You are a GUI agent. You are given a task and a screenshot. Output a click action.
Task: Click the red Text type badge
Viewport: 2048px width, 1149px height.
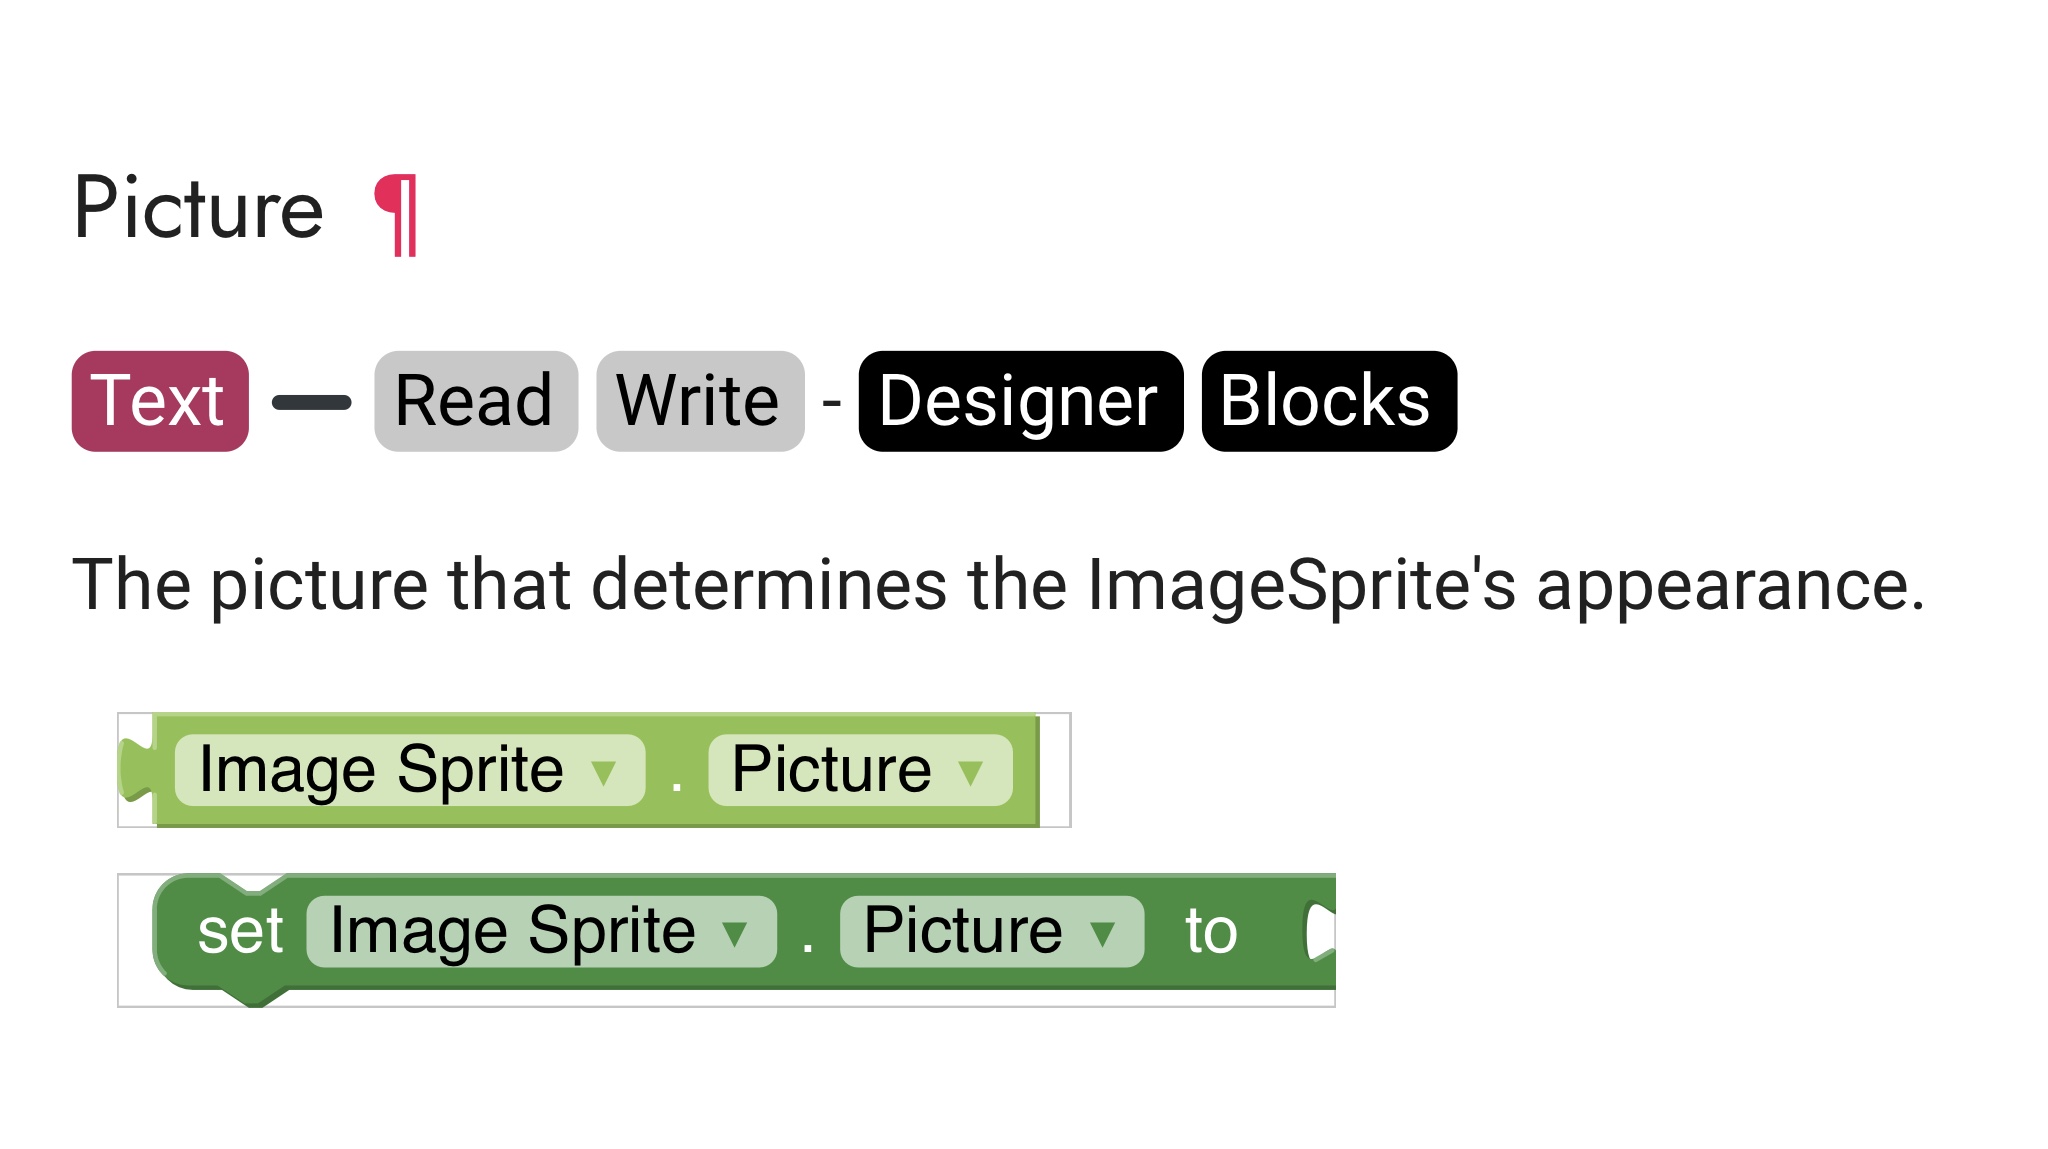160,402
